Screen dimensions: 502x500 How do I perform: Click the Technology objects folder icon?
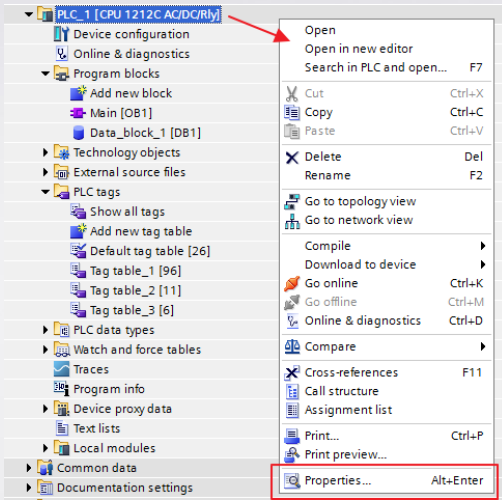tap(62, 152)
